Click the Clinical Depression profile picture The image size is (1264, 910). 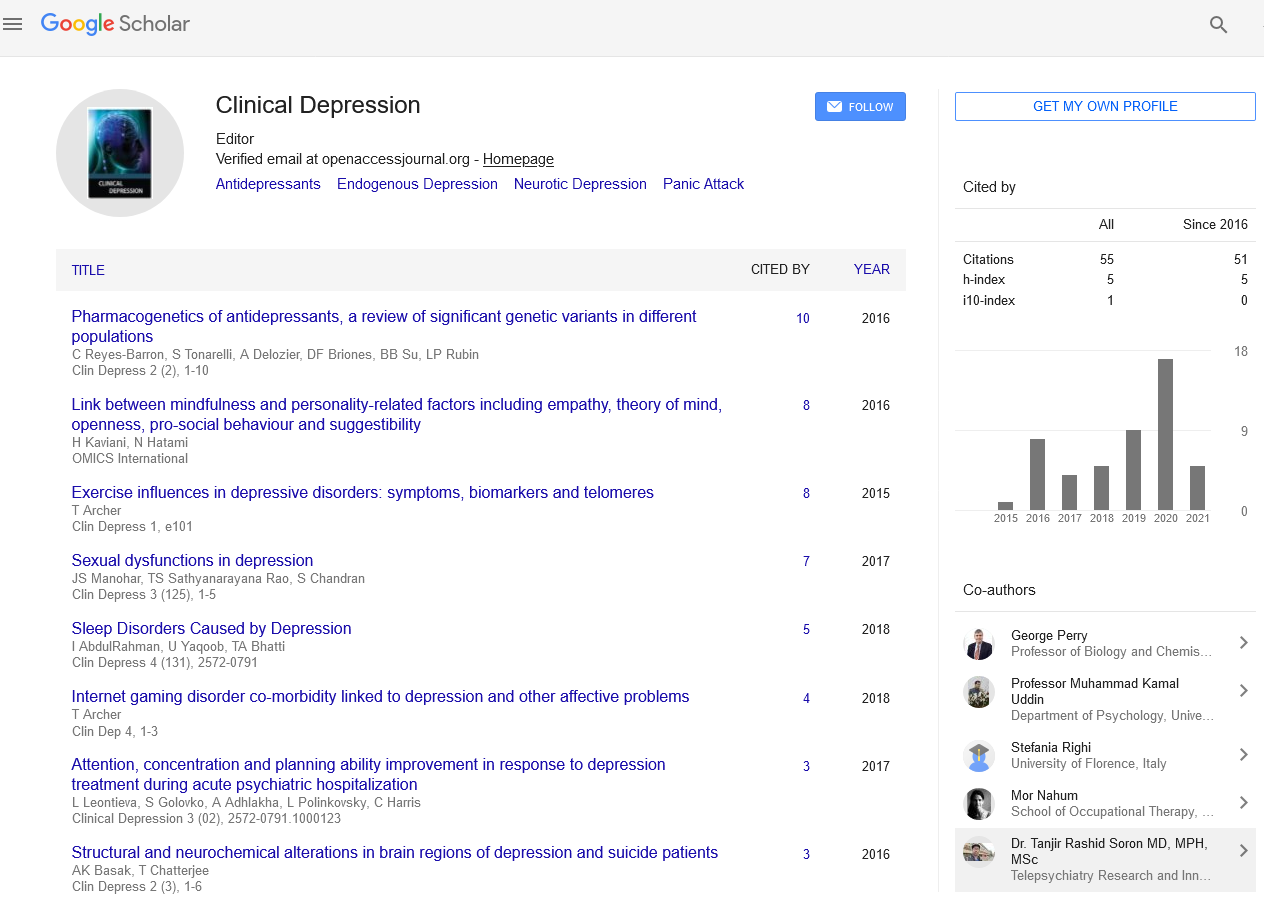coord(120,153)
